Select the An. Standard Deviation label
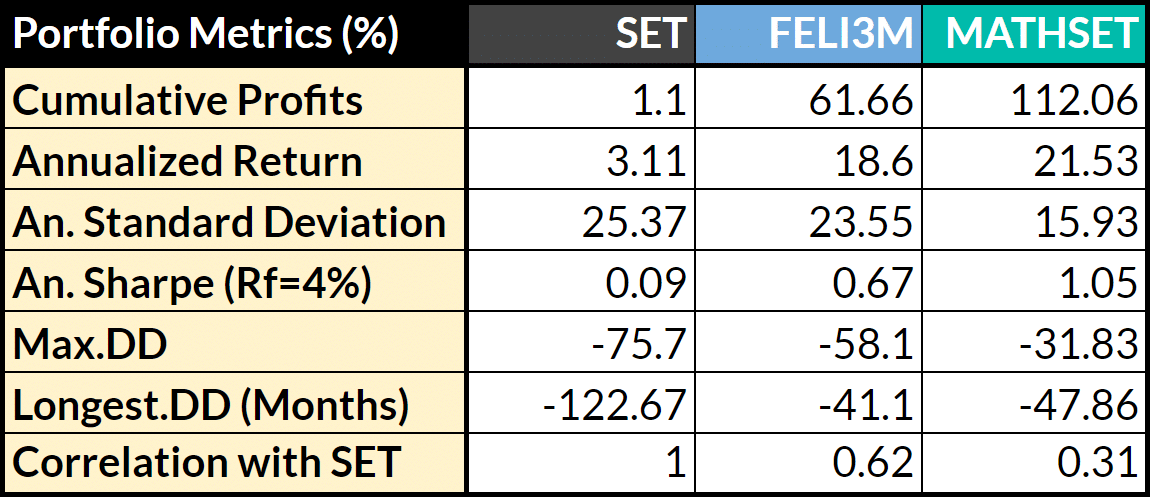Image resolution: width=1150 pixels, height=497 pixels. pos(229,222)
